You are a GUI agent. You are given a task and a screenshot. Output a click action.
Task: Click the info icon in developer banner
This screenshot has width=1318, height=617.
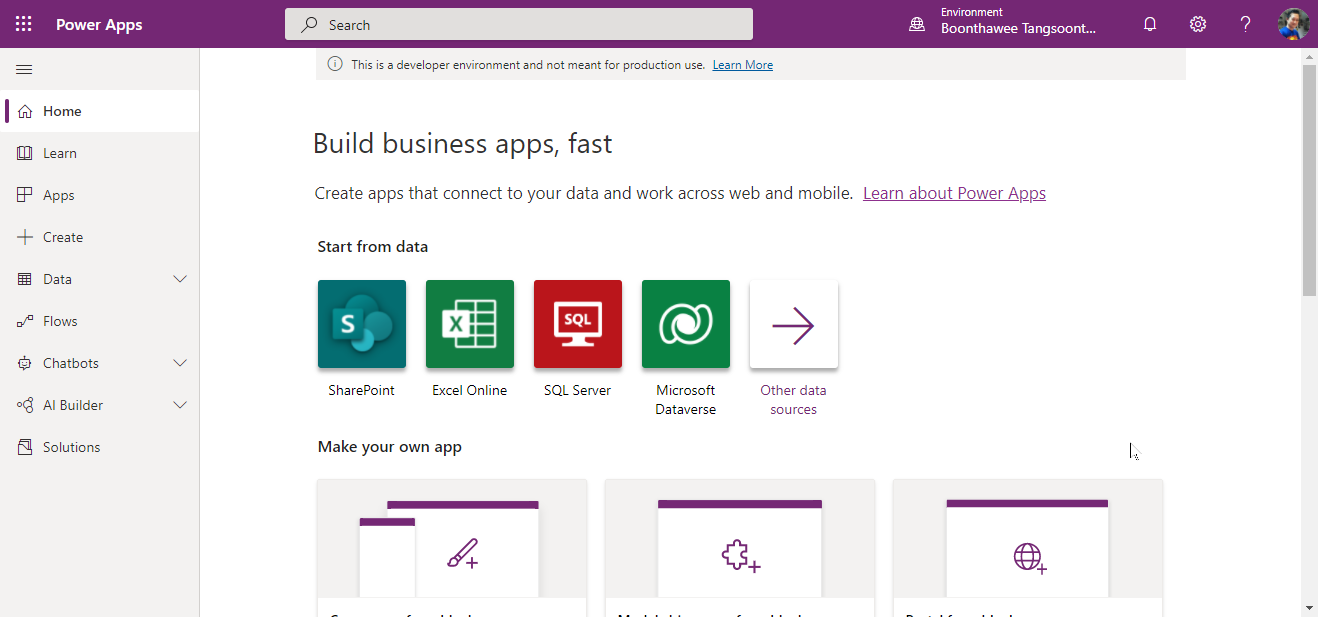pyautogui.click(x=336, y=64)
